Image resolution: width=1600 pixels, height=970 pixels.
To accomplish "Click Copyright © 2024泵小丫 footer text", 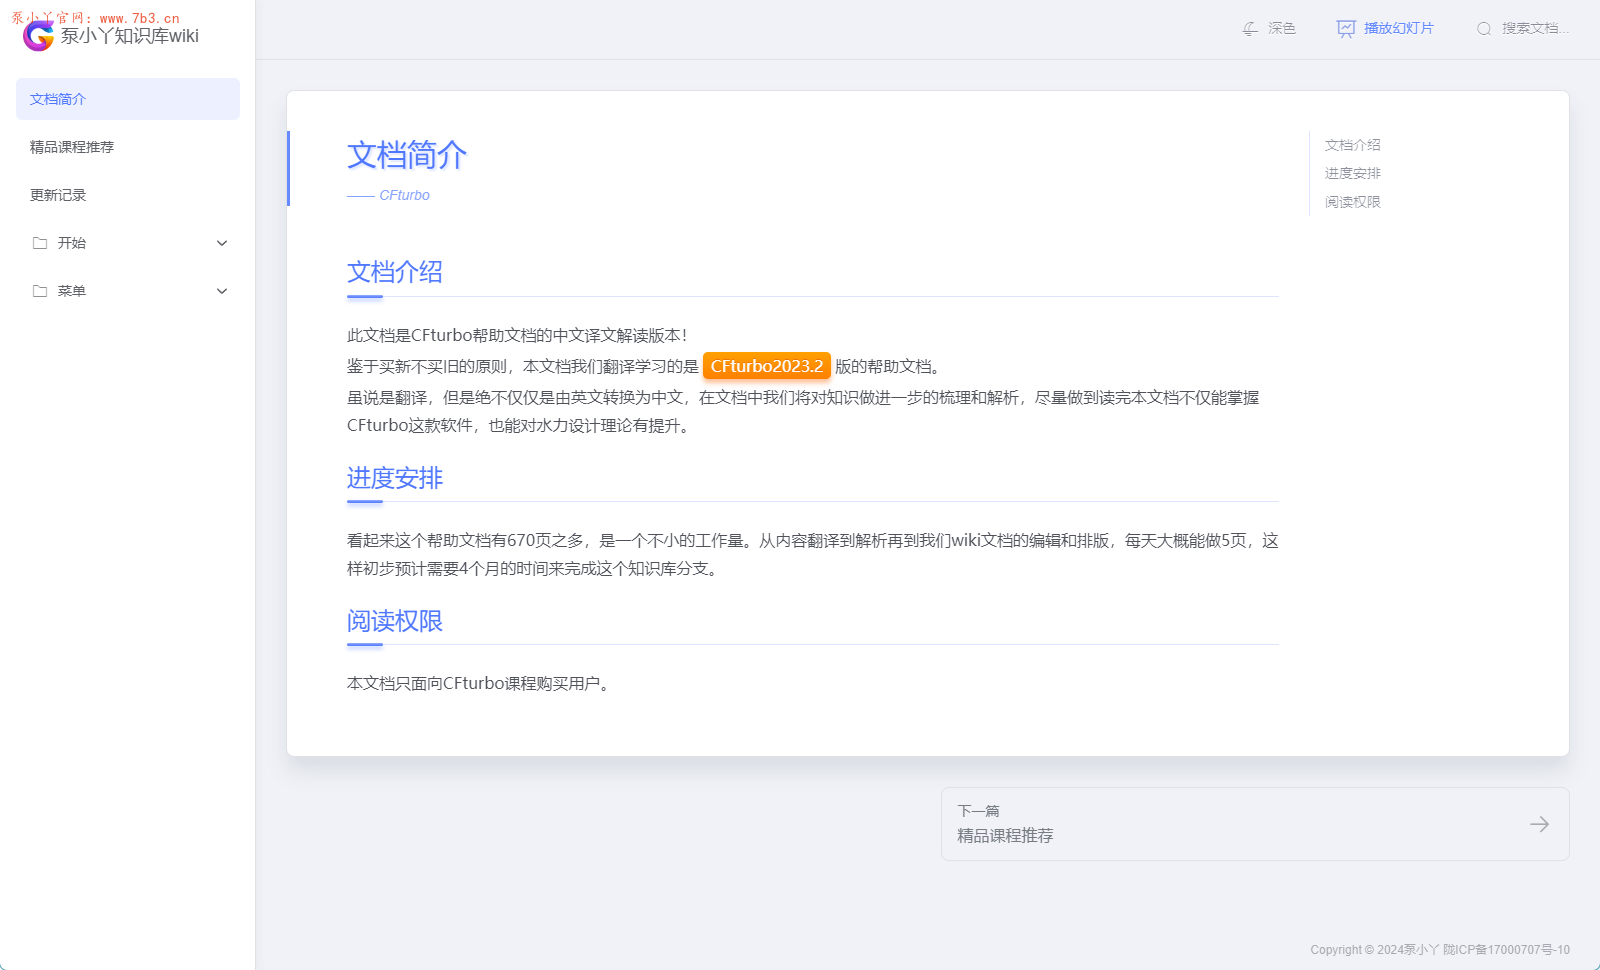I will 1375,950.
